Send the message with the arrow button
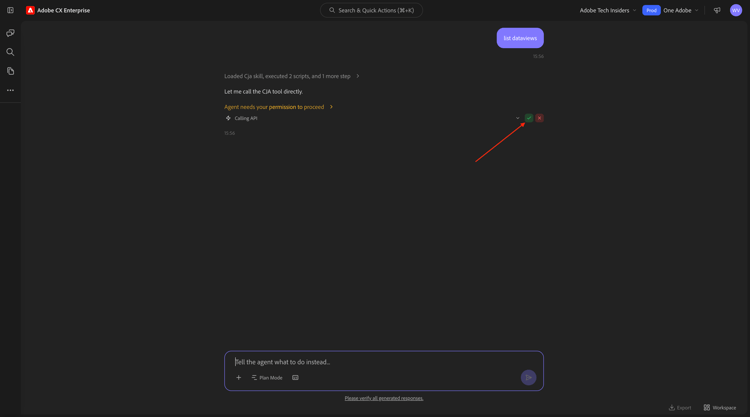Image resolution: width=750 pixels, height=417 pixels. pos(528,378)
